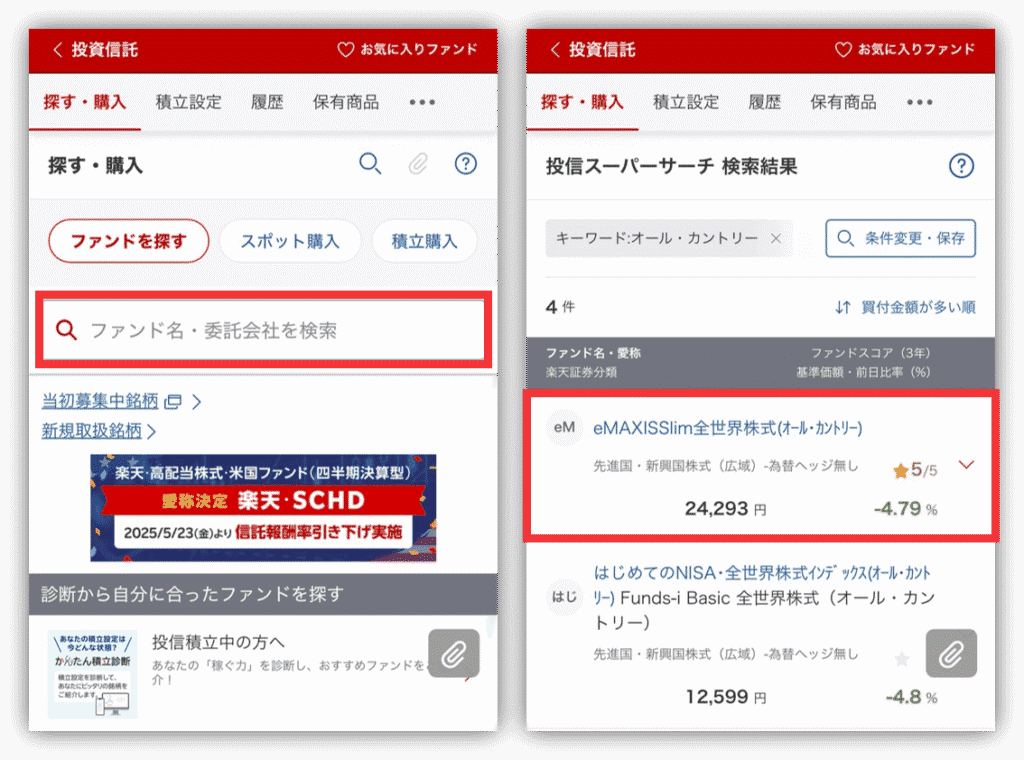The image size is (1024, 760).
Task: Switch to 履歴 tab on right screen
Action: coord(765,103)
